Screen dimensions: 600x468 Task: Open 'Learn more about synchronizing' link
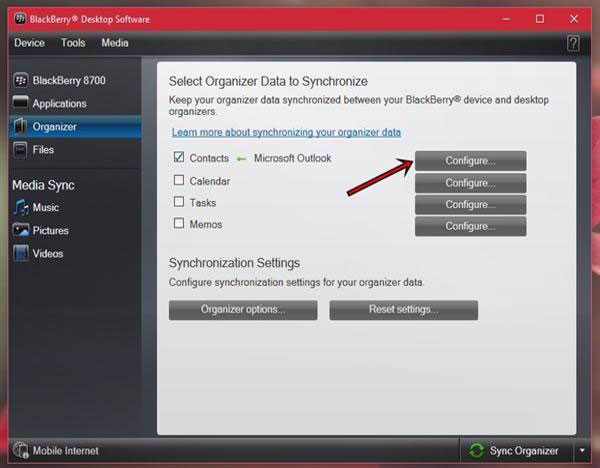click(286, 132)
